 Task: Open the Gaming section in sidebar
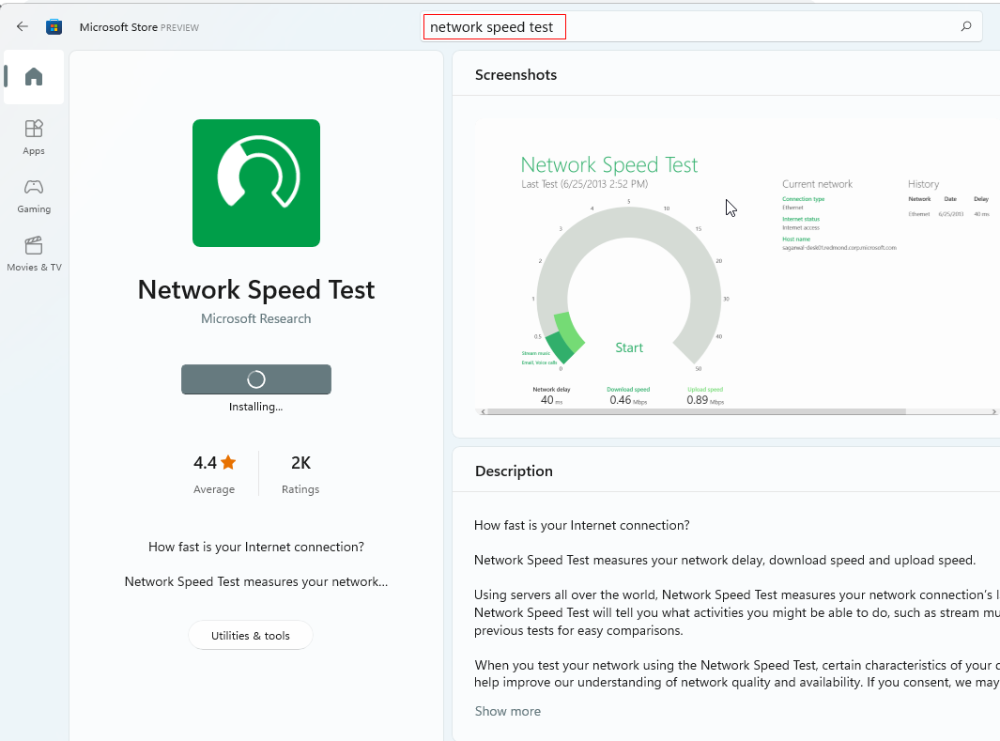(34, 196)
